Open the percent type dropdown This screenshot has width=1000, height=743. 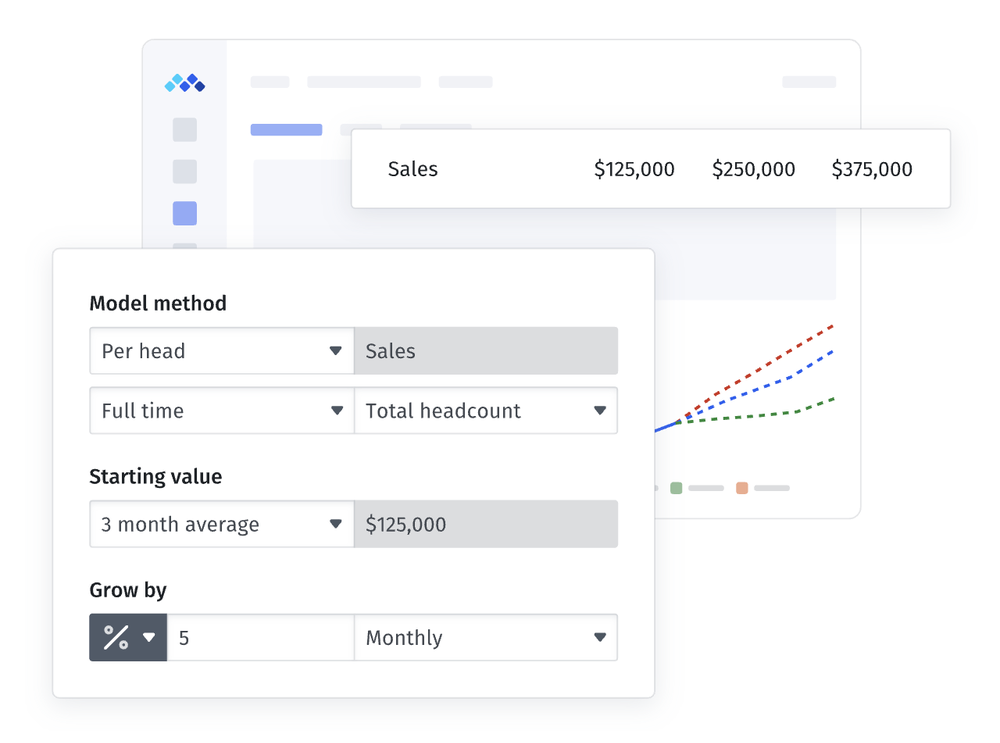tap(128, 637)
